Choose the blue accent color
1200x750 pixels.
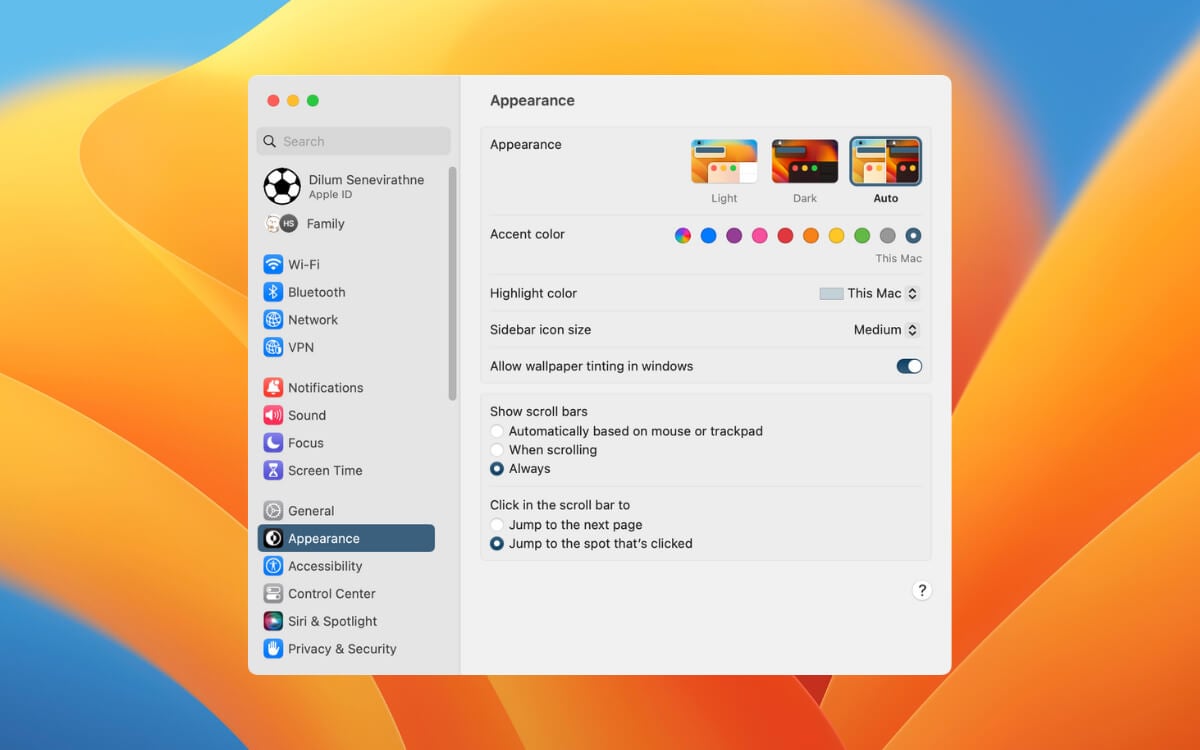pos(709,236)
